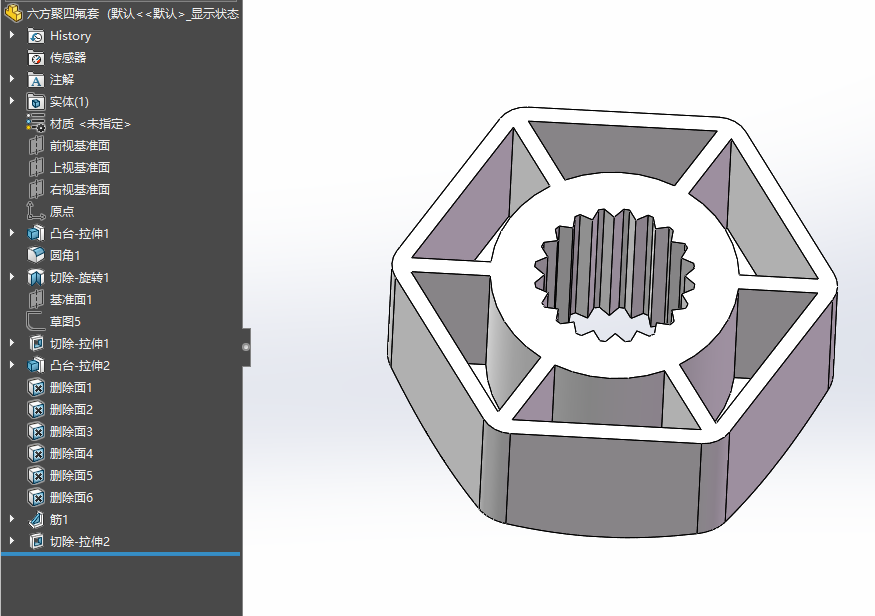875x616 pixels.
Task: Select the 删除面1 delete face icon
Action: click(x=36, y=387)
